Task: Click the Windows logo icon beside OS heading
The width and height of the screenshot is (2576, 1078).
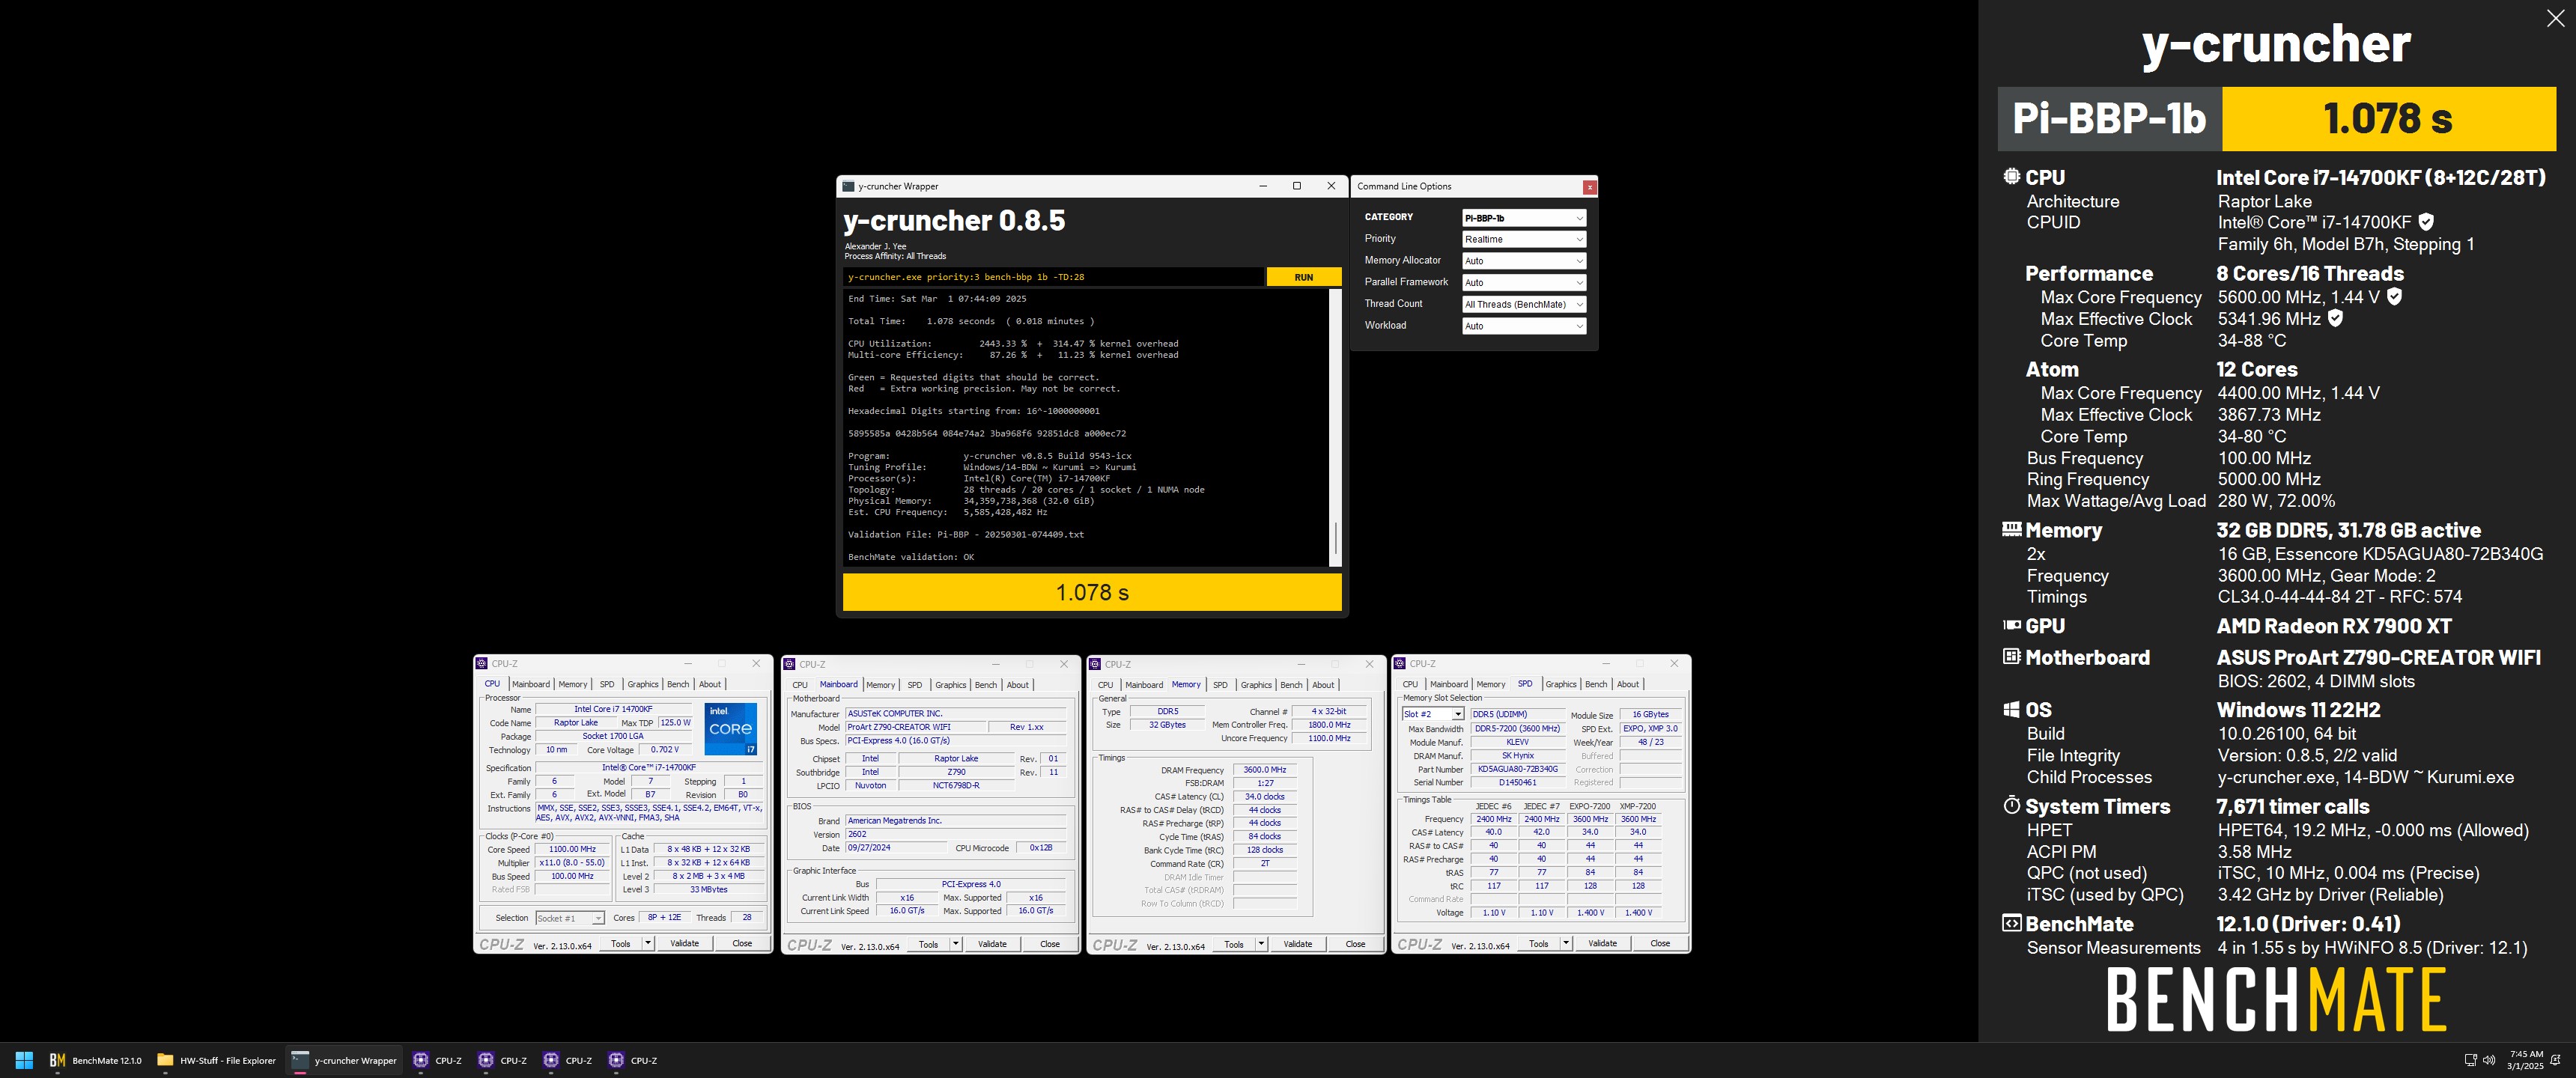Action: [x=2011, y=709]
